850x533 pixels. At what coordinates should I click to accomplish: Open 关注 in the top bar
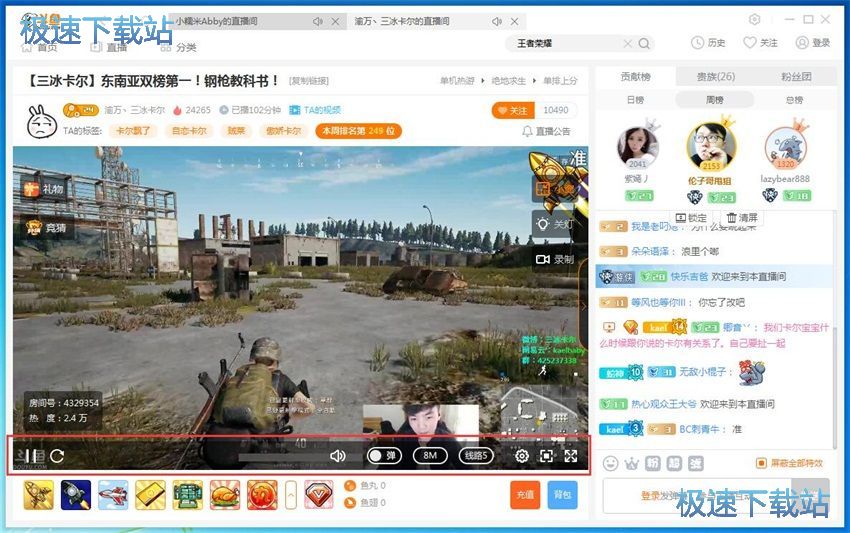[760, 43]
